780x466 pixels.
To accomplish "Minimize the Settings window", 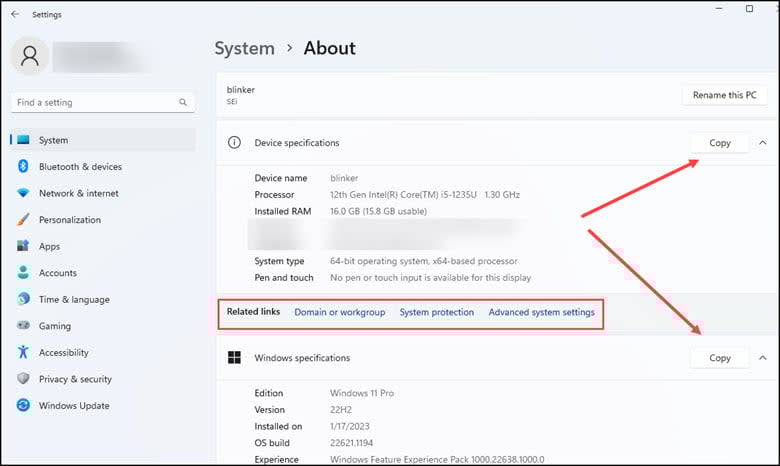I will click(719, 9).
